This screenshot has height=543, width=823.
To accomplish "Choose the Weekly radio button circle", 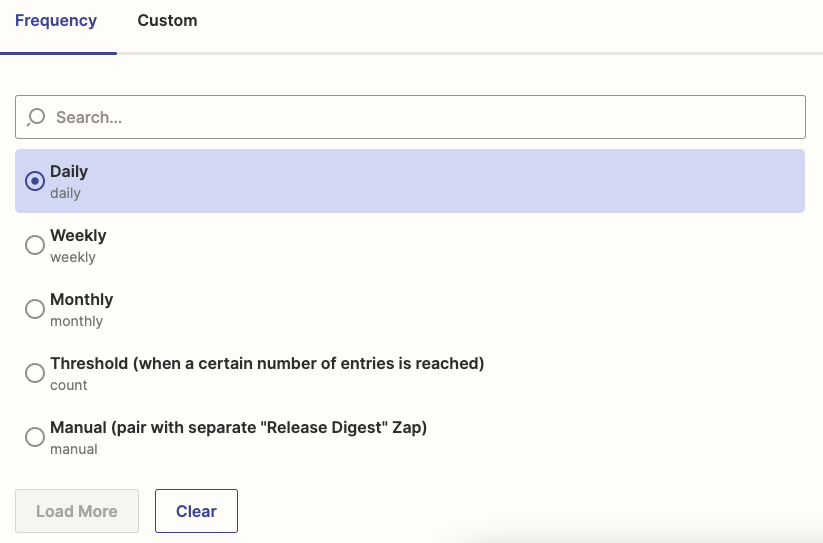I will 35,245.
